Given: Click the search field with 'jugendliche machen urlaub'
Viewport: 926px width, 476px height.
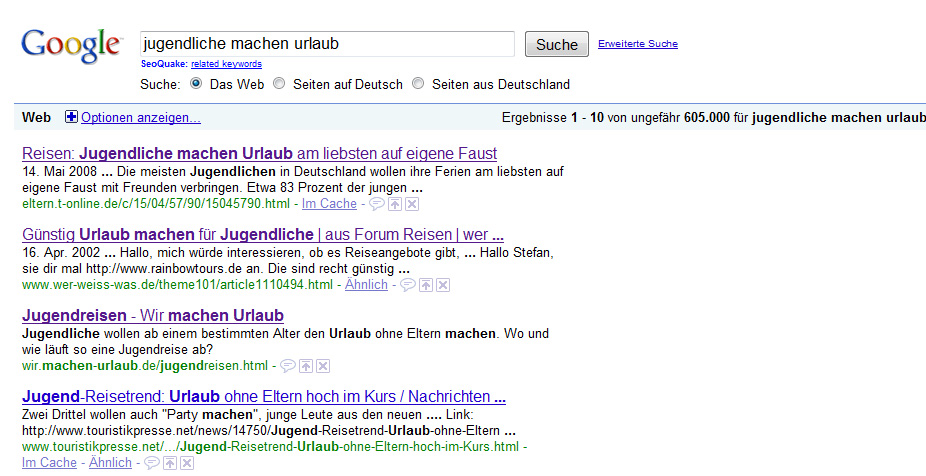Looking at the screenshot, I should coord(327,44).
